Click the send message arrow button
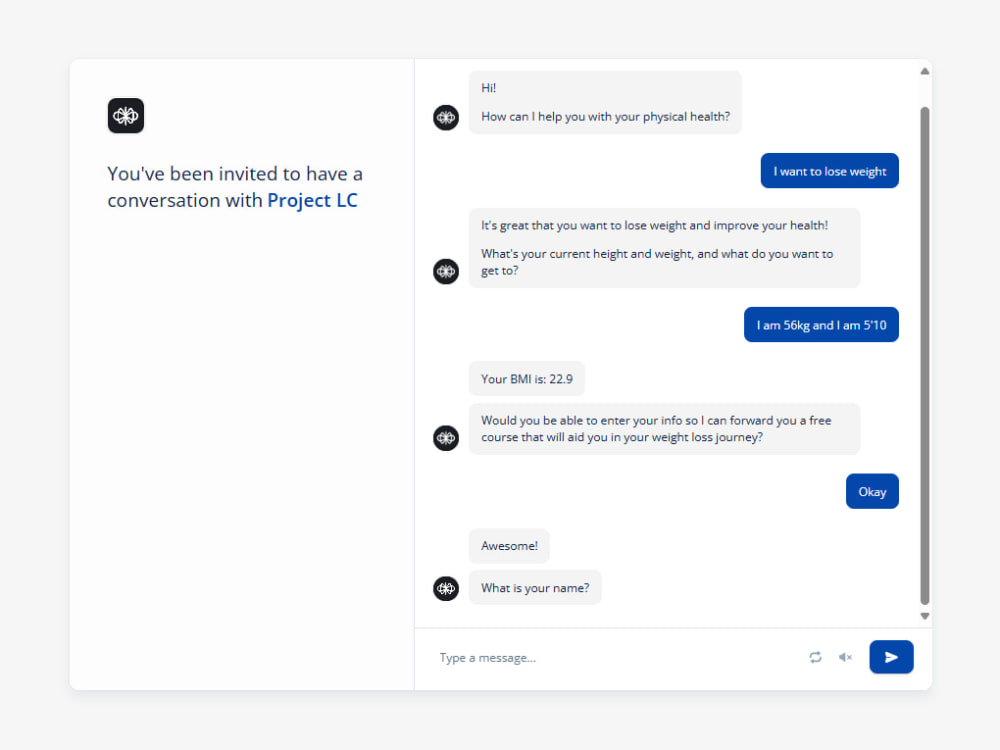Screen dimensions: 1000x750 pos(891,657)
